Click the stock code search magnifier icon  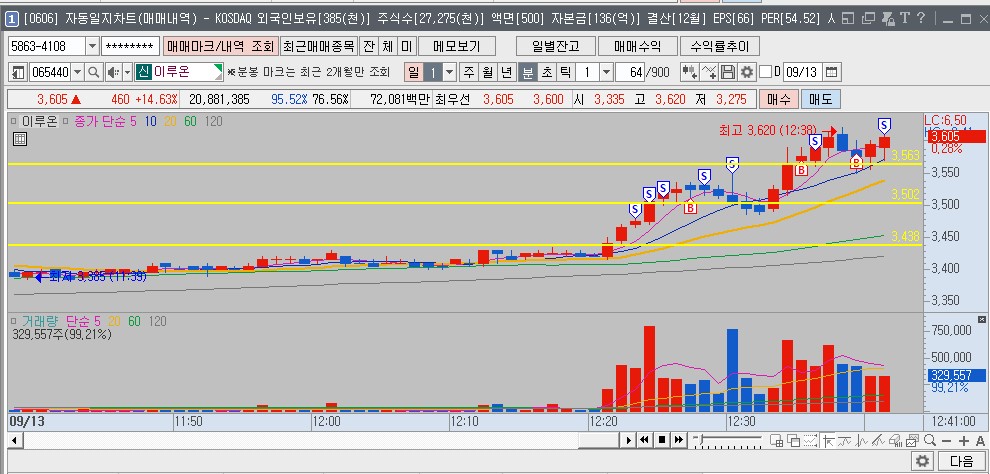tap(93, 73)
